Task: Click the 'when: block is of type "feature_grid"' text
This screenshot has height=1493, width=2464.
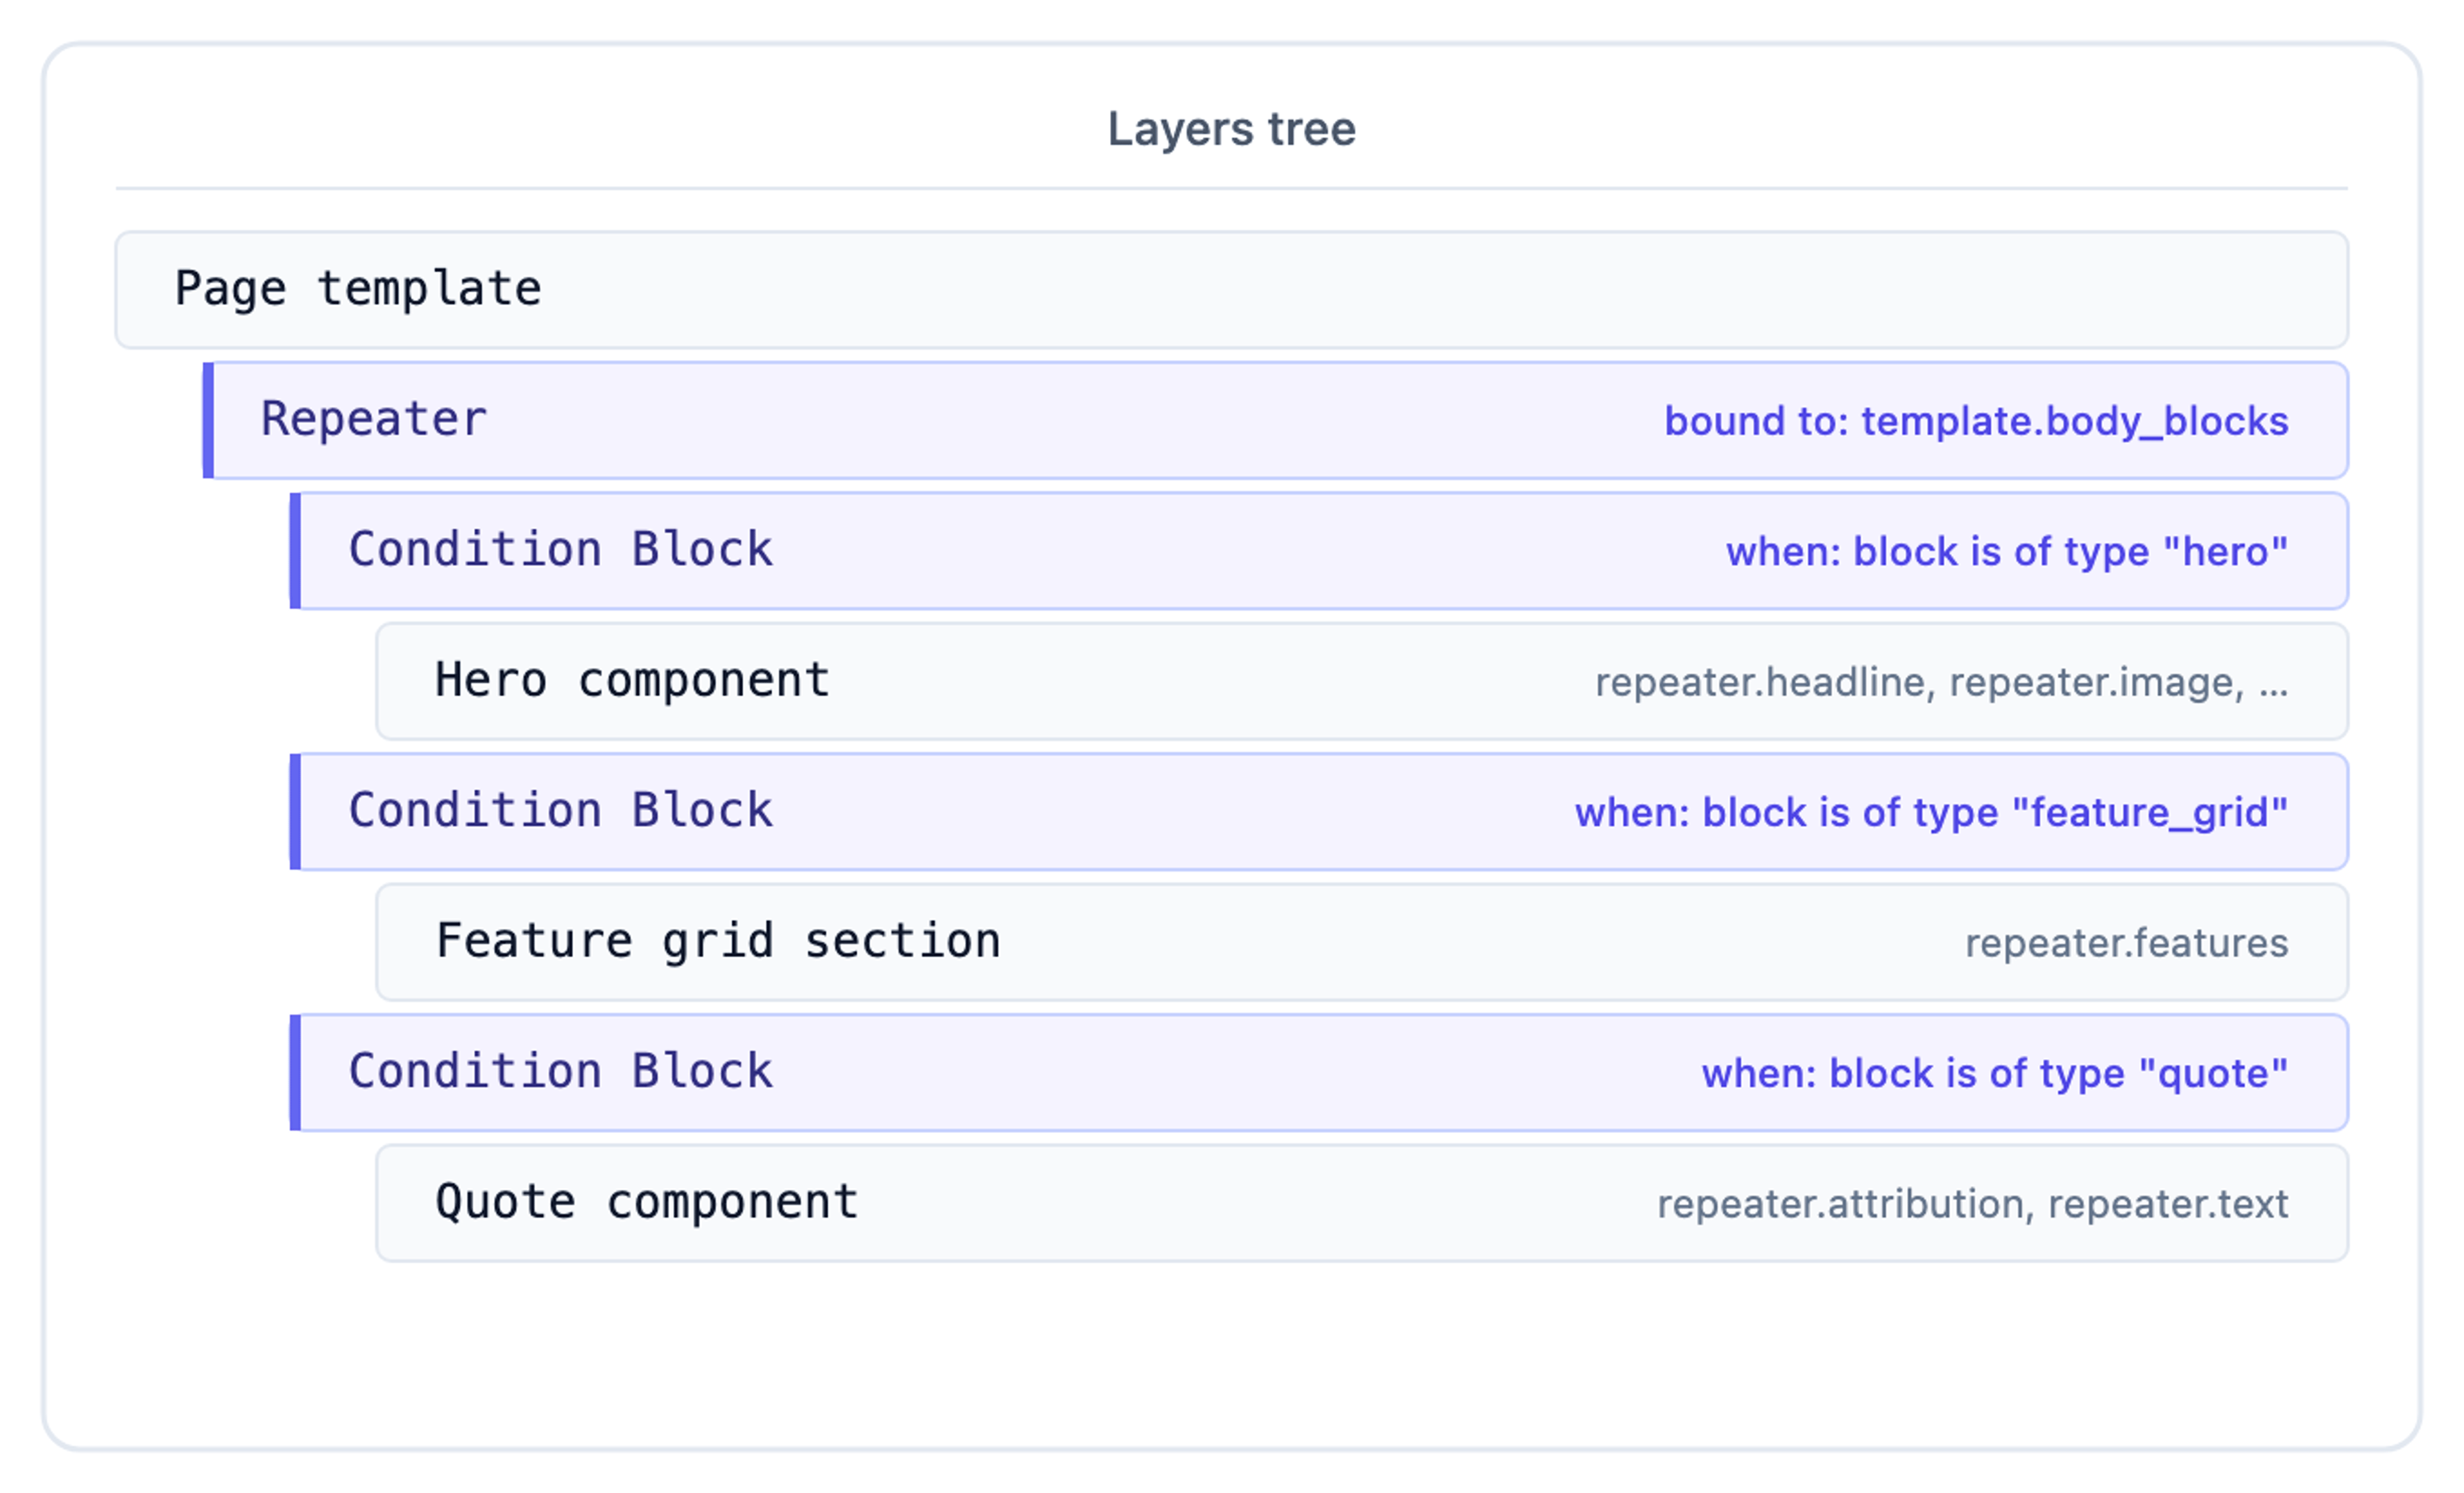Action: click(x=1931, y=813)
